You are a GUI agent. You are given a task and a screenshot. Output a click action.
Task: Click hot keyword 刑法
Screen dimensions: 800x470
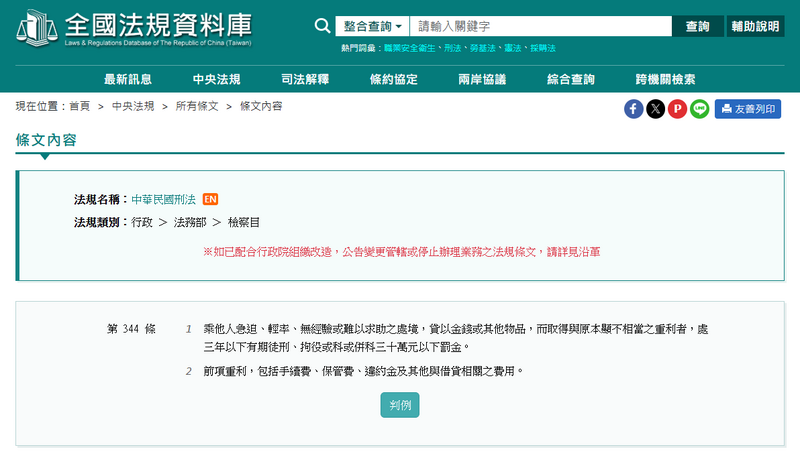point(453,48)
